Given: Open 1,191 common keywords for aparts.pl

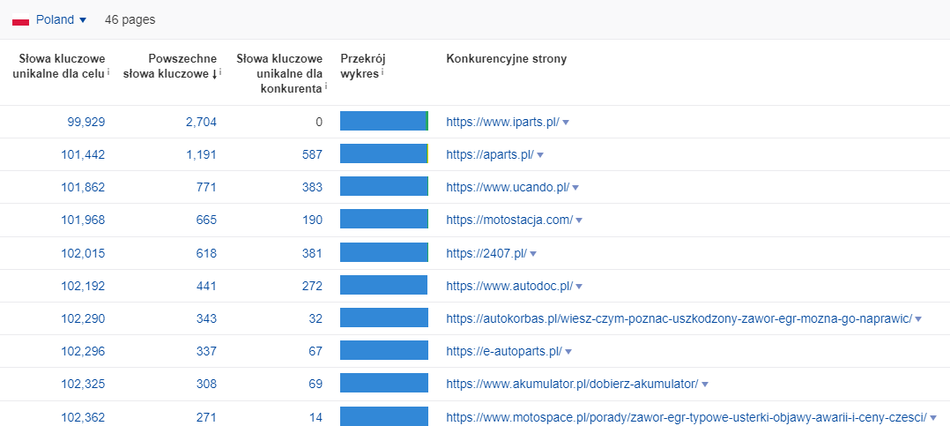Looking at the screenshot, I should point(200,155).
